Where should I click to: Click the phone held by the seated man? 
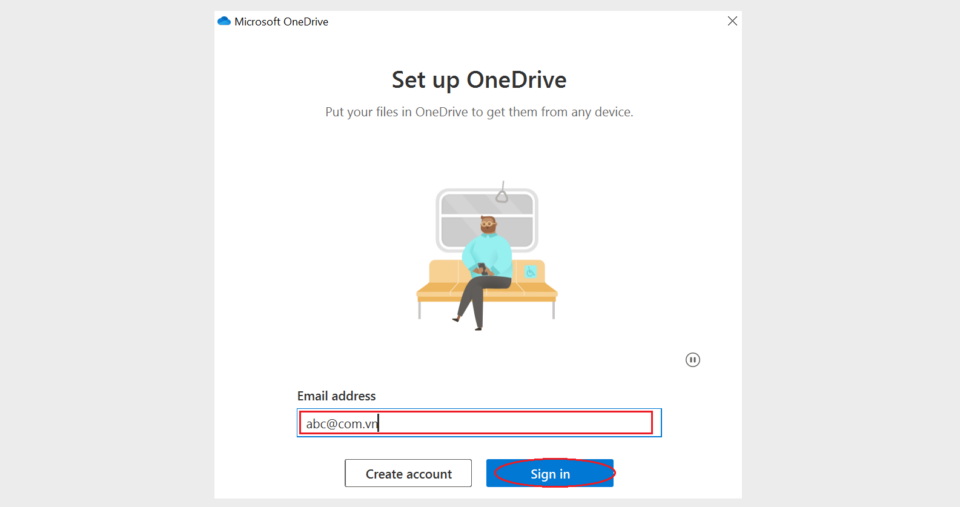point(482,269)
